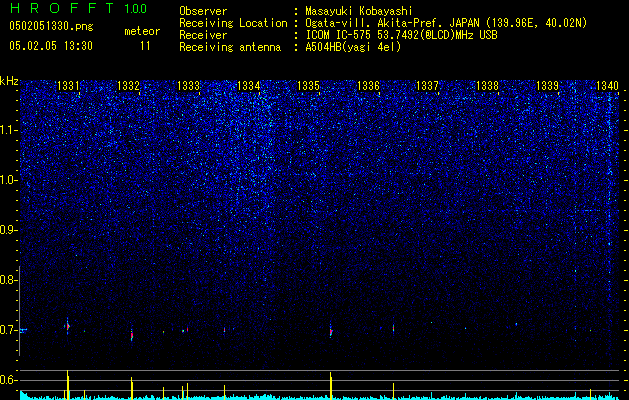Click the date stamp 05.02.05 13:30

[51, 46]
